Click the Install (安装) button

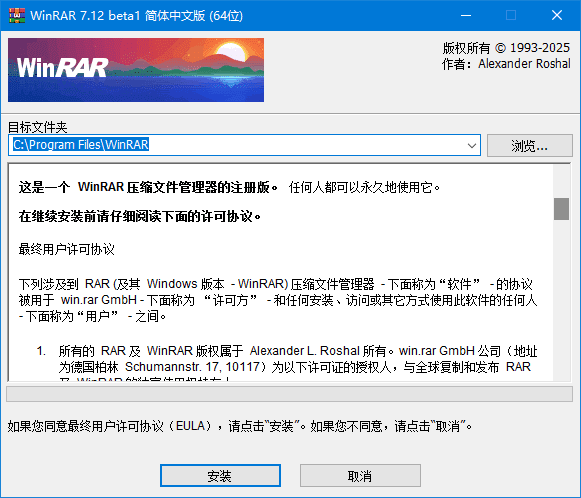click(x=220, y=475)
